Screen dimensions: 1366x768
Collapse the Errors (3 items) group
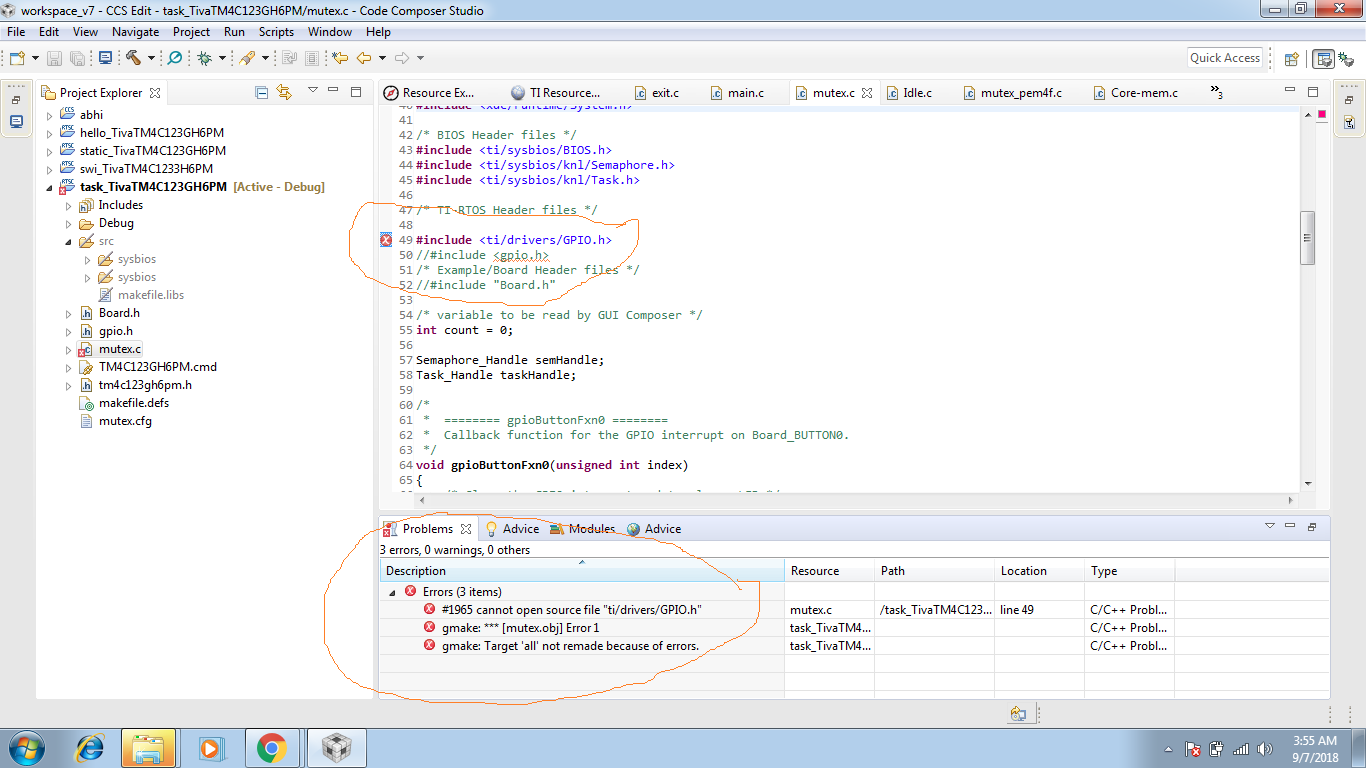(393, 592)
